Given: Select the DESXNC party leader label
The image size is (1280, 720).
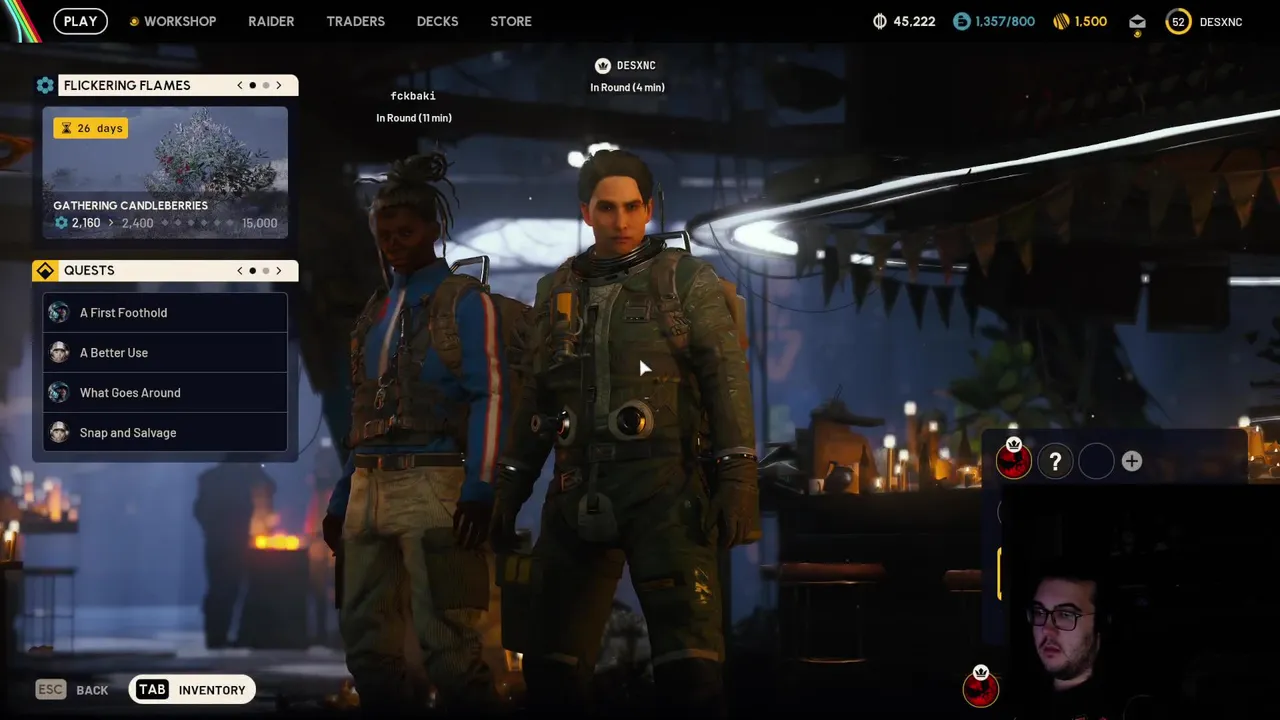Looking at the screenshot, I should [x=636, y=66].
